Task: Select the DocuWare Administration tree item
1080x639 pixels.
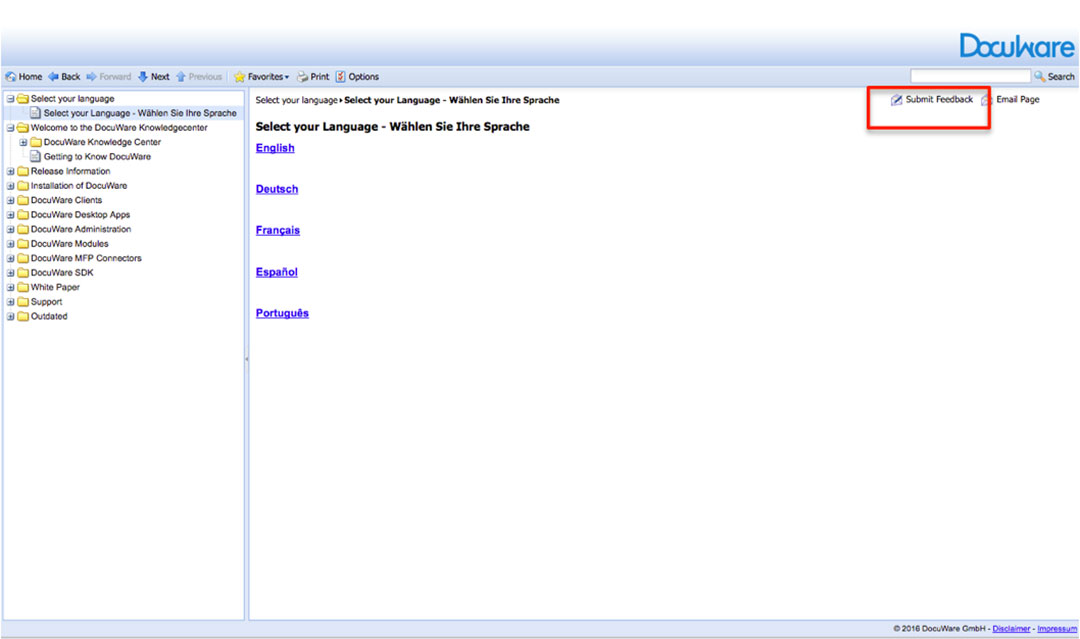Action: (x=81, y=229)
